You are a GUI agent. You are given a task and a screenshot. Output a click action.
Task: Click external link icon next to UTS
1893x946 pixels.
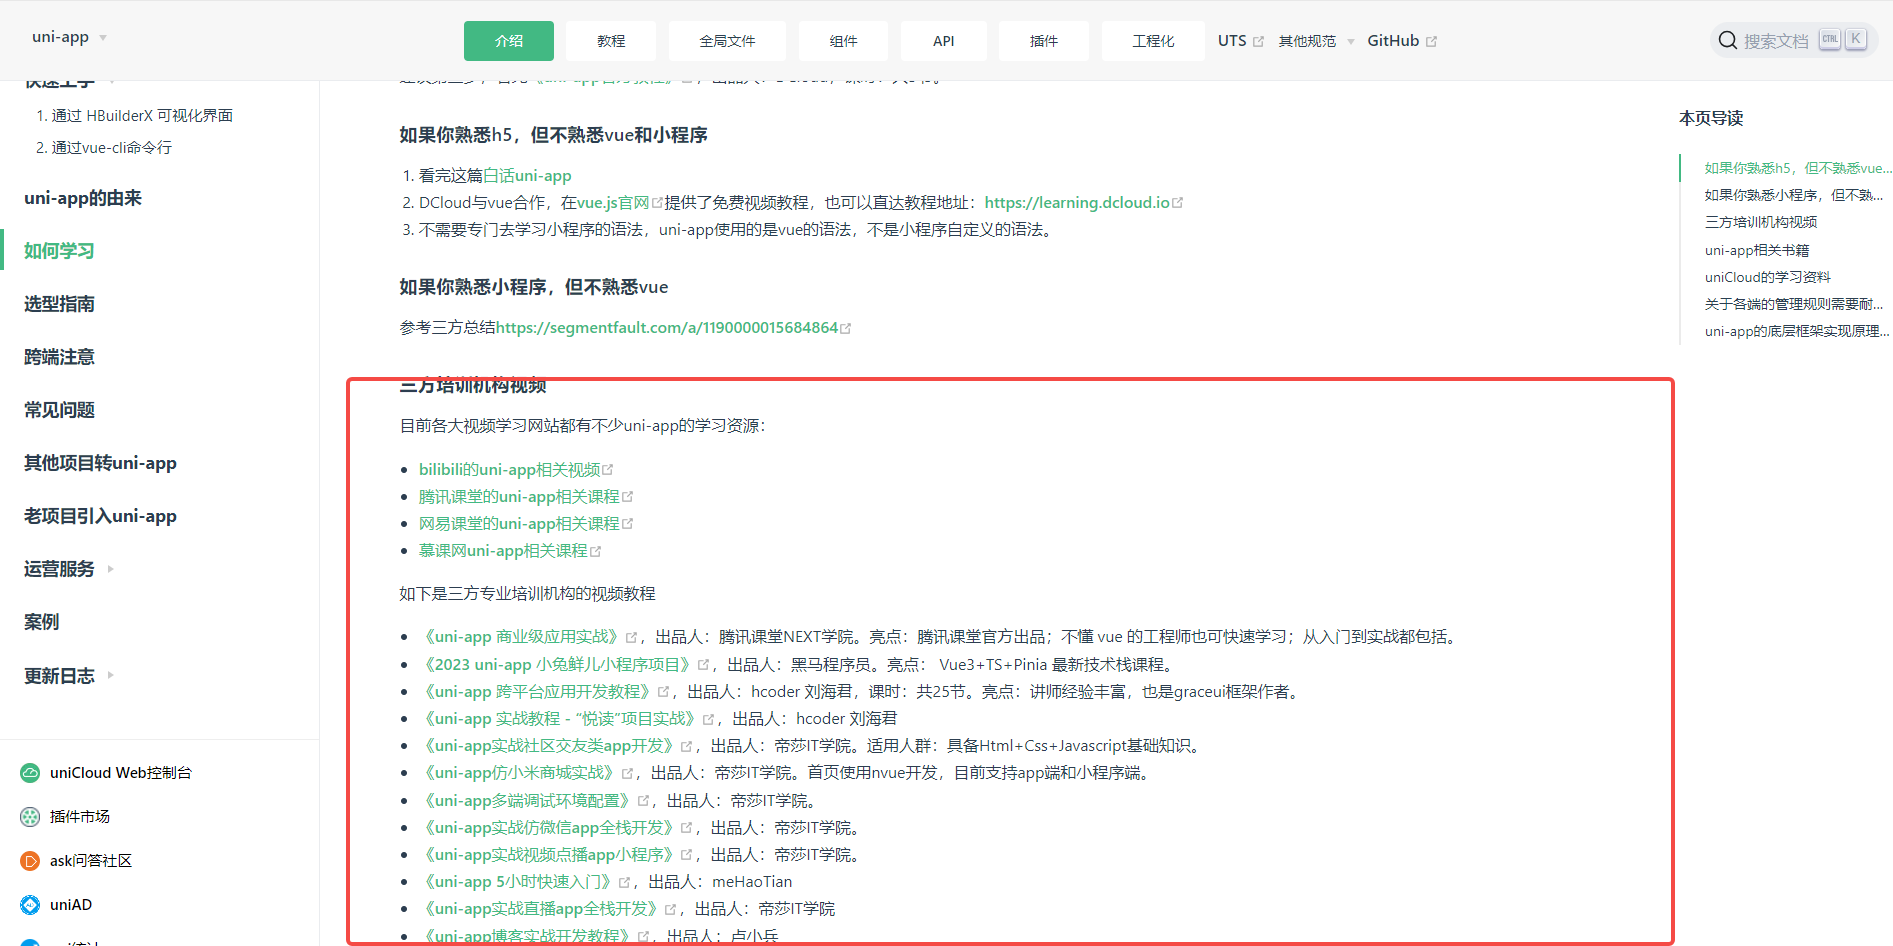click(1258, 42)
